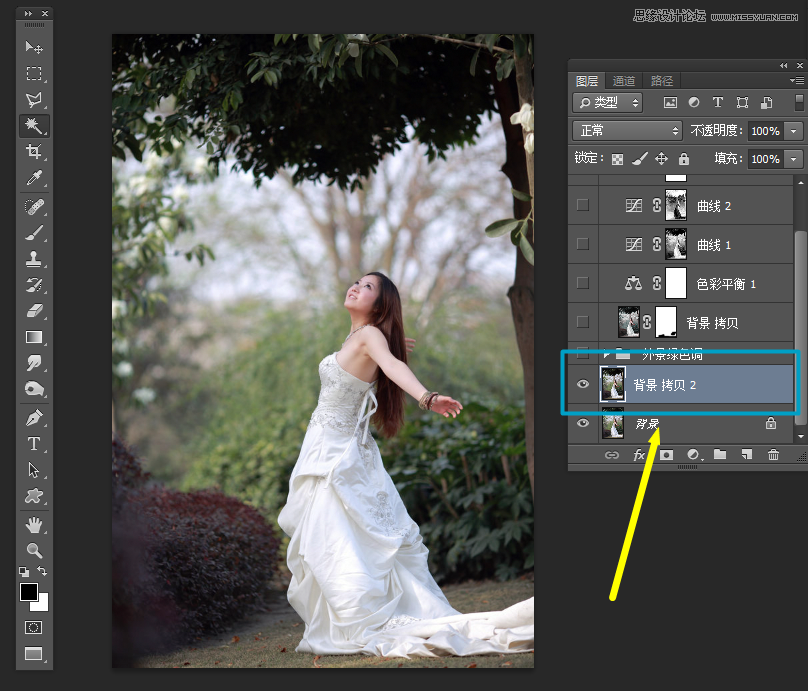Click the delete layer trash icon

tap(773, 454)
